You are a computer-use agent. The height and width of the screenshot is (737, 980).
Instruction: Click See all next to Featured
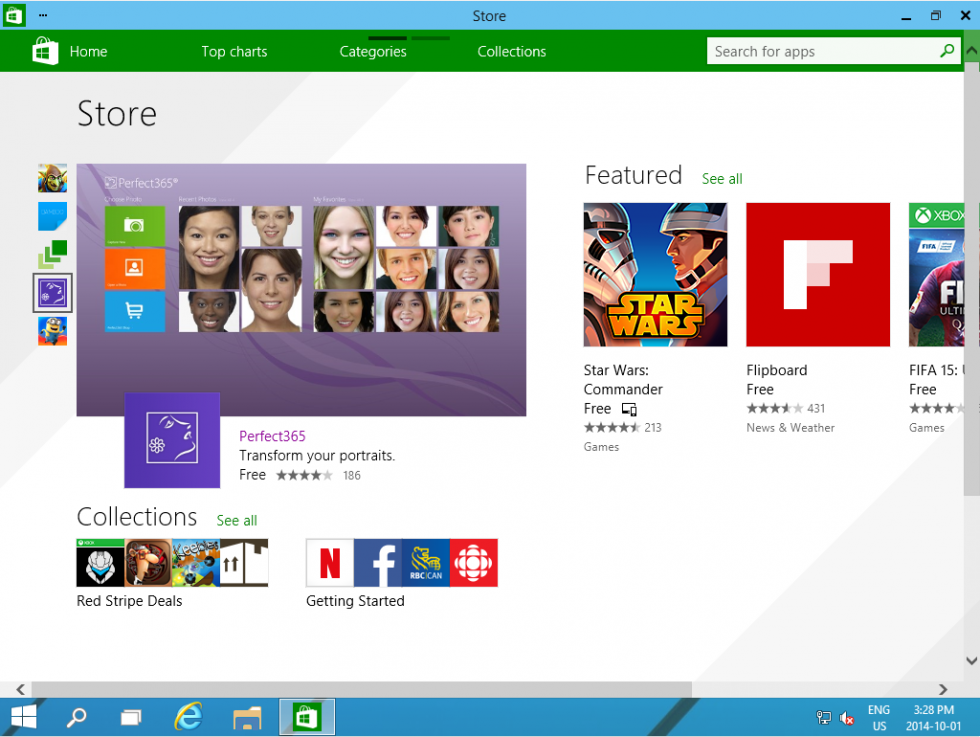(x=721, y=179)
